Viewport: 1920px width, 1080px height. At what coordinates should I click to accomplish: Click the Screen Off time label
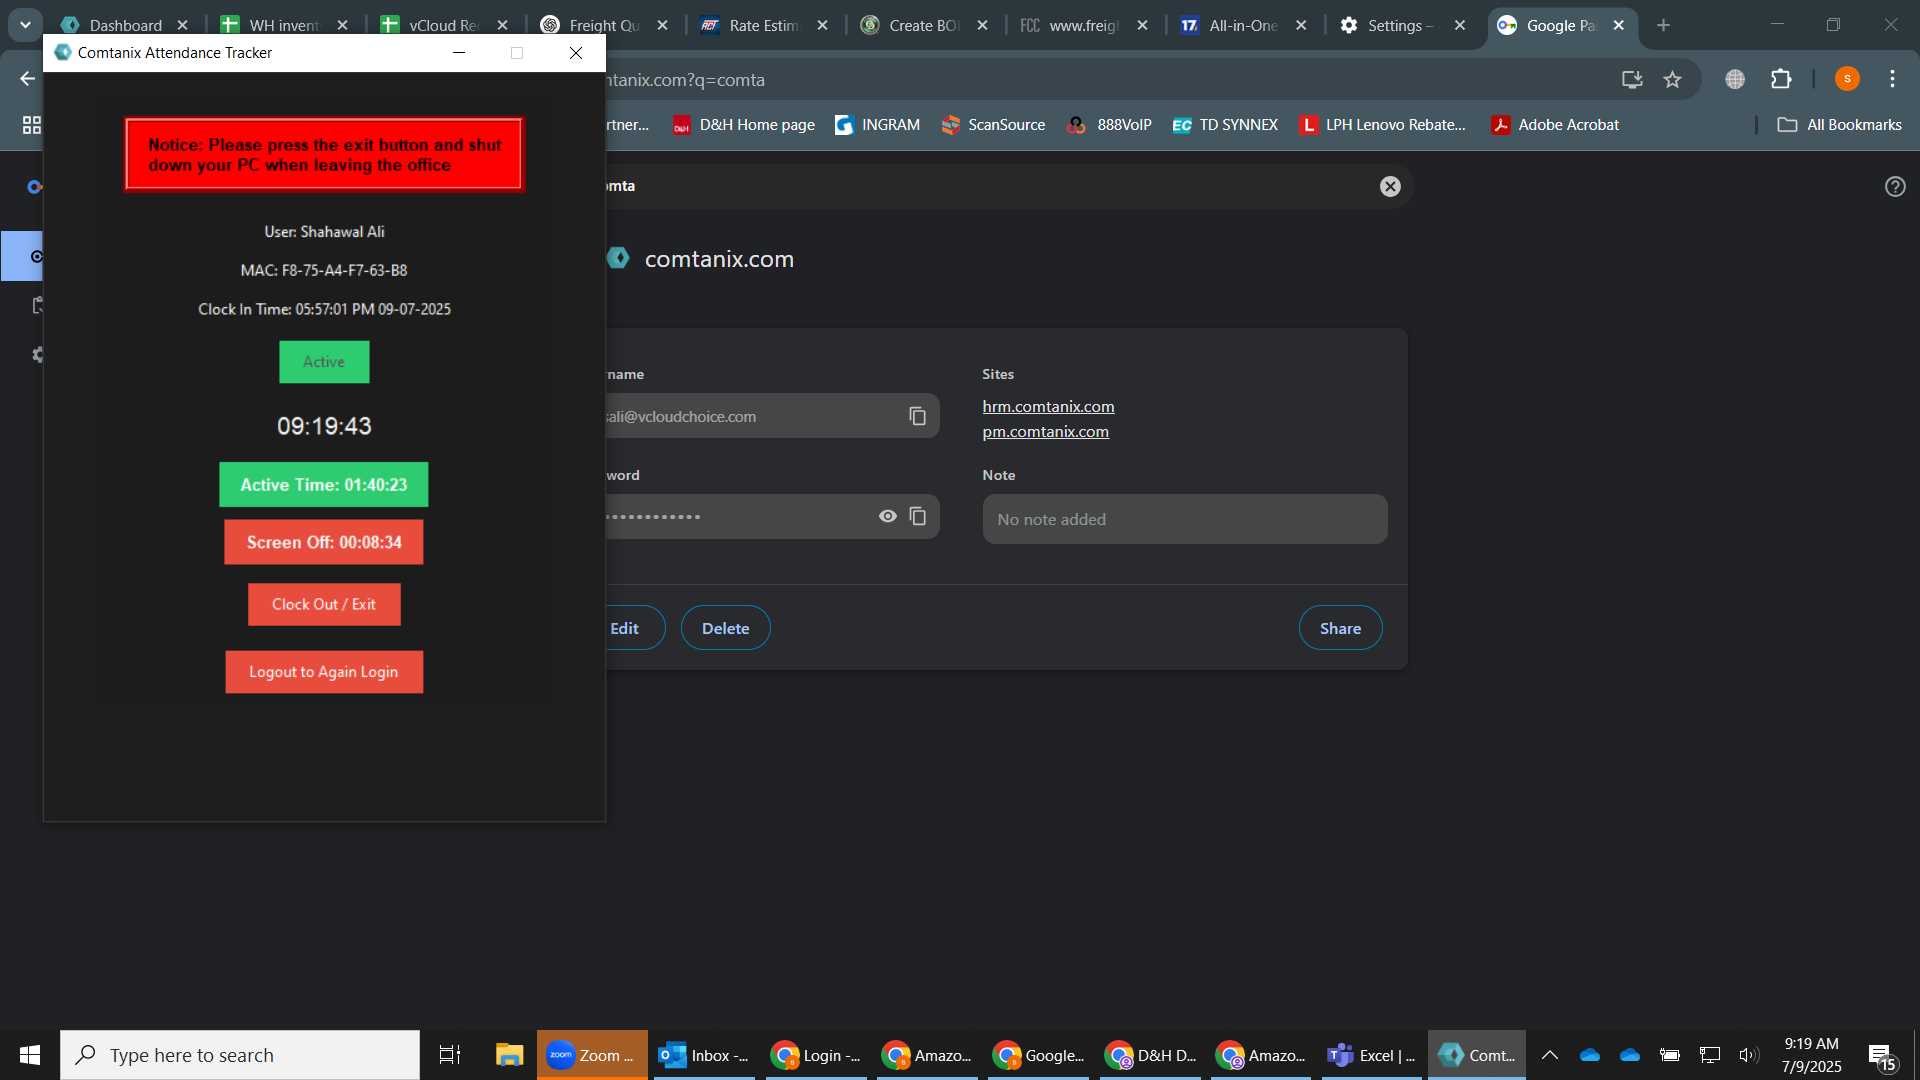coord(324,542)
